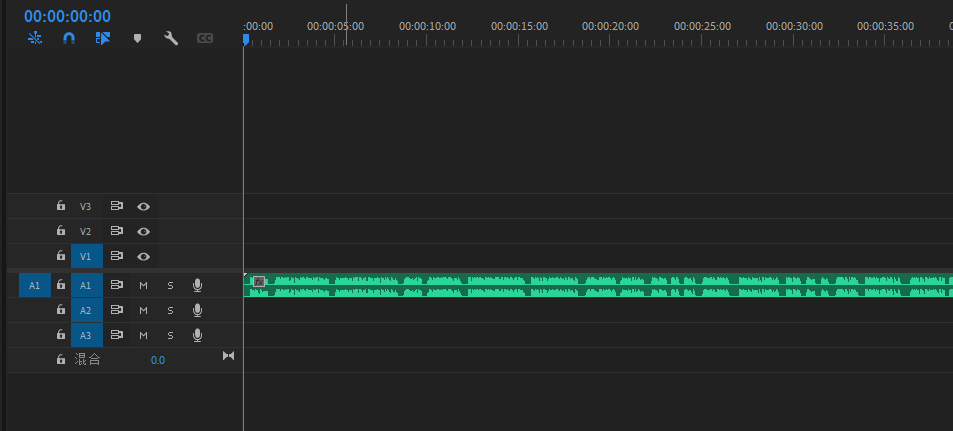
Task: Toggle track targeting for A3
Action: [x=86, y=335]
